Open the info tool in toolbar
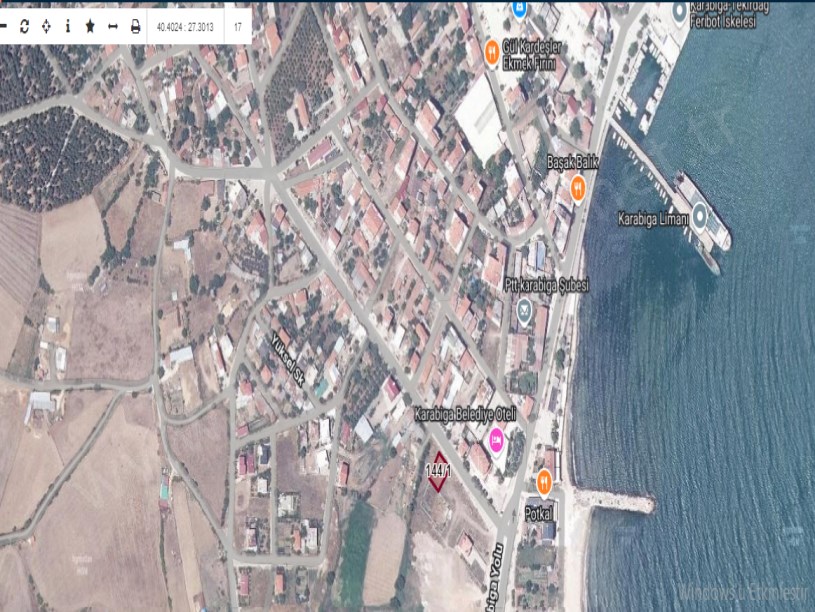This screenshot has height=612, width=815. (x=68, y=26)
